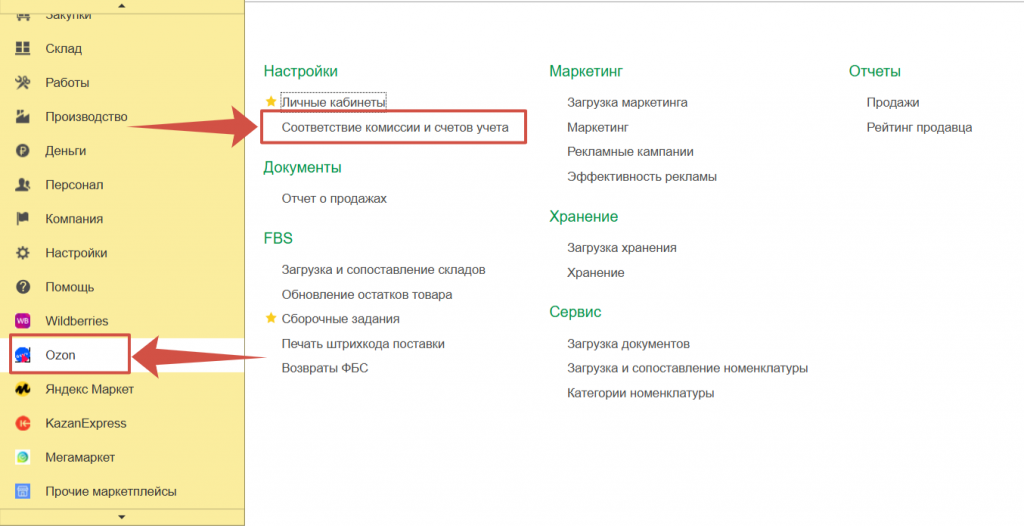Open the Склад section

pos(63,49)
